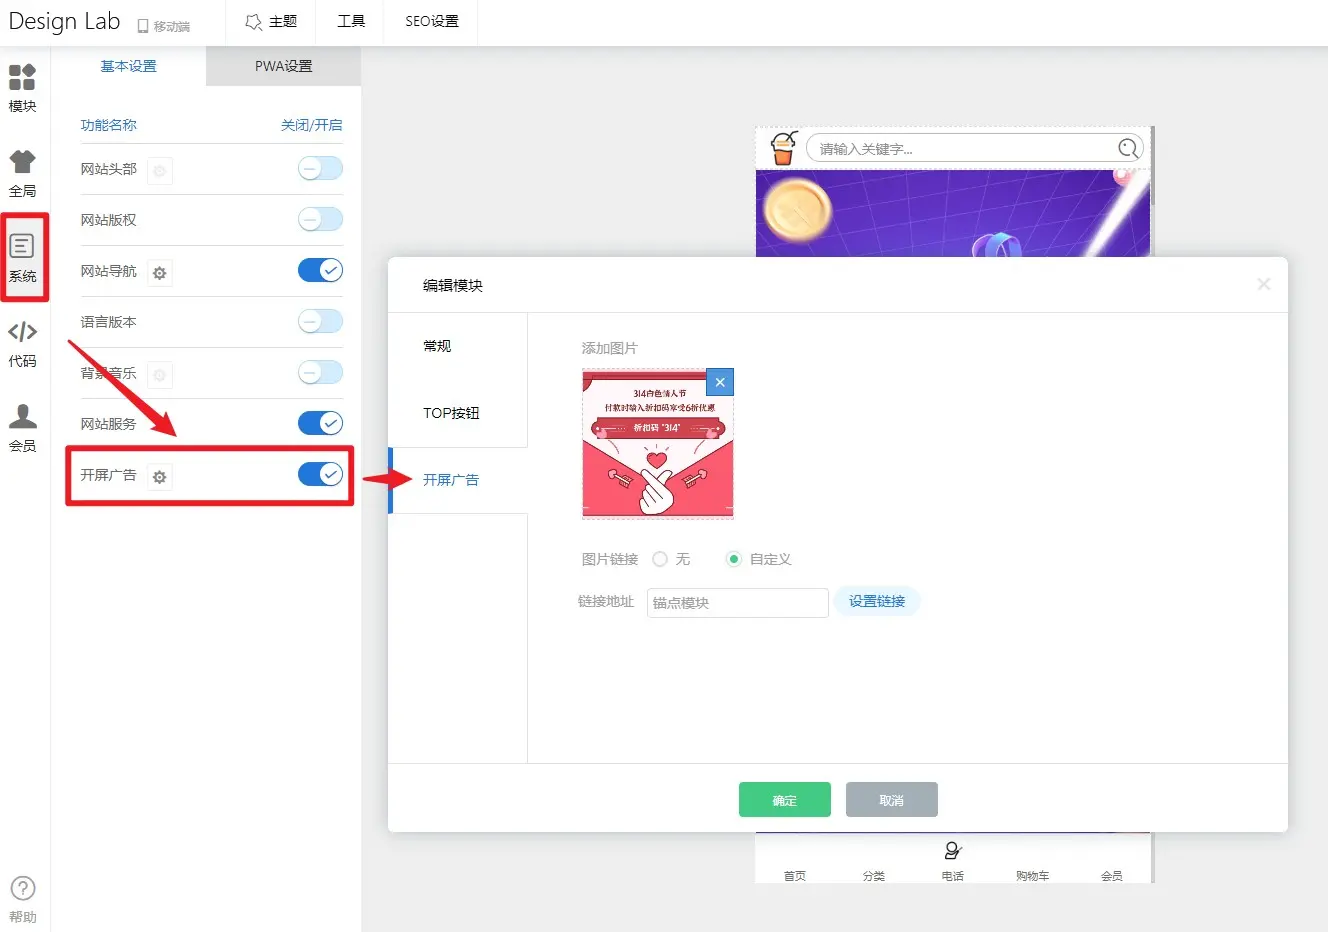
Task: Open gear settings for 网站导航
Action: (159, 273)
